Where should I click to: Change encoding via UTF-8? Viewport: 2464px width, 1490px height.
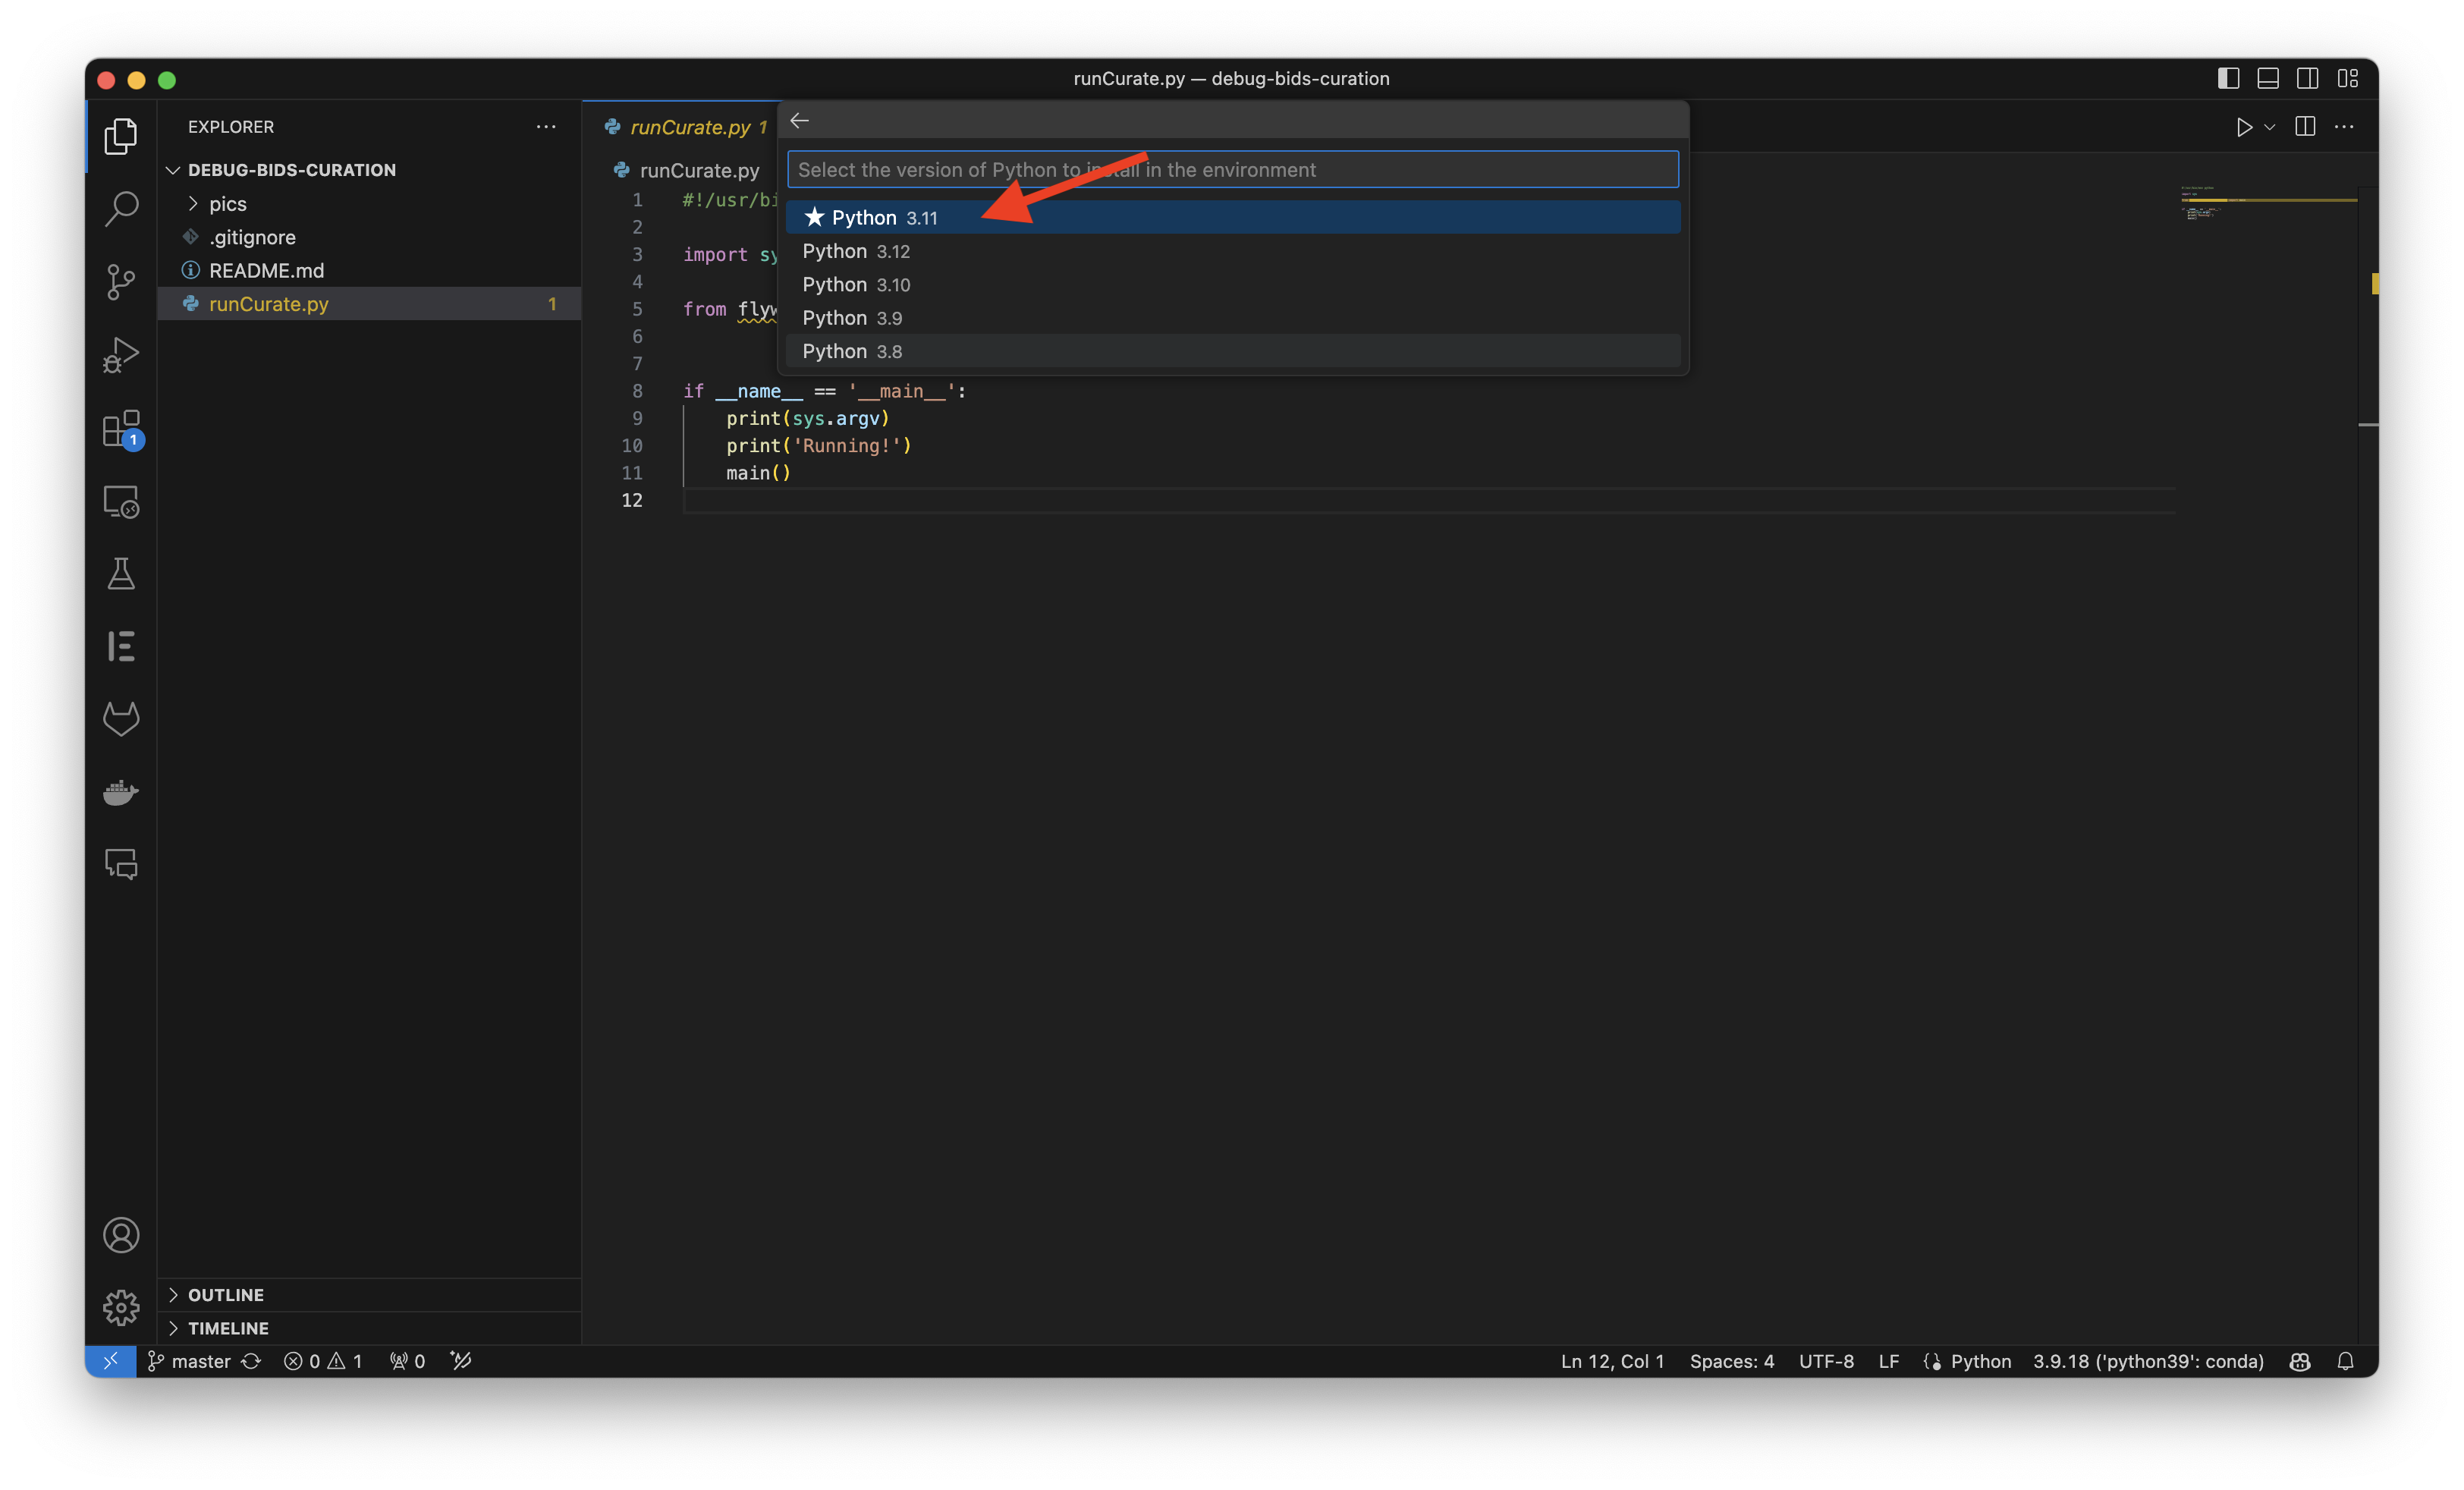(x=1826, y=1361)
